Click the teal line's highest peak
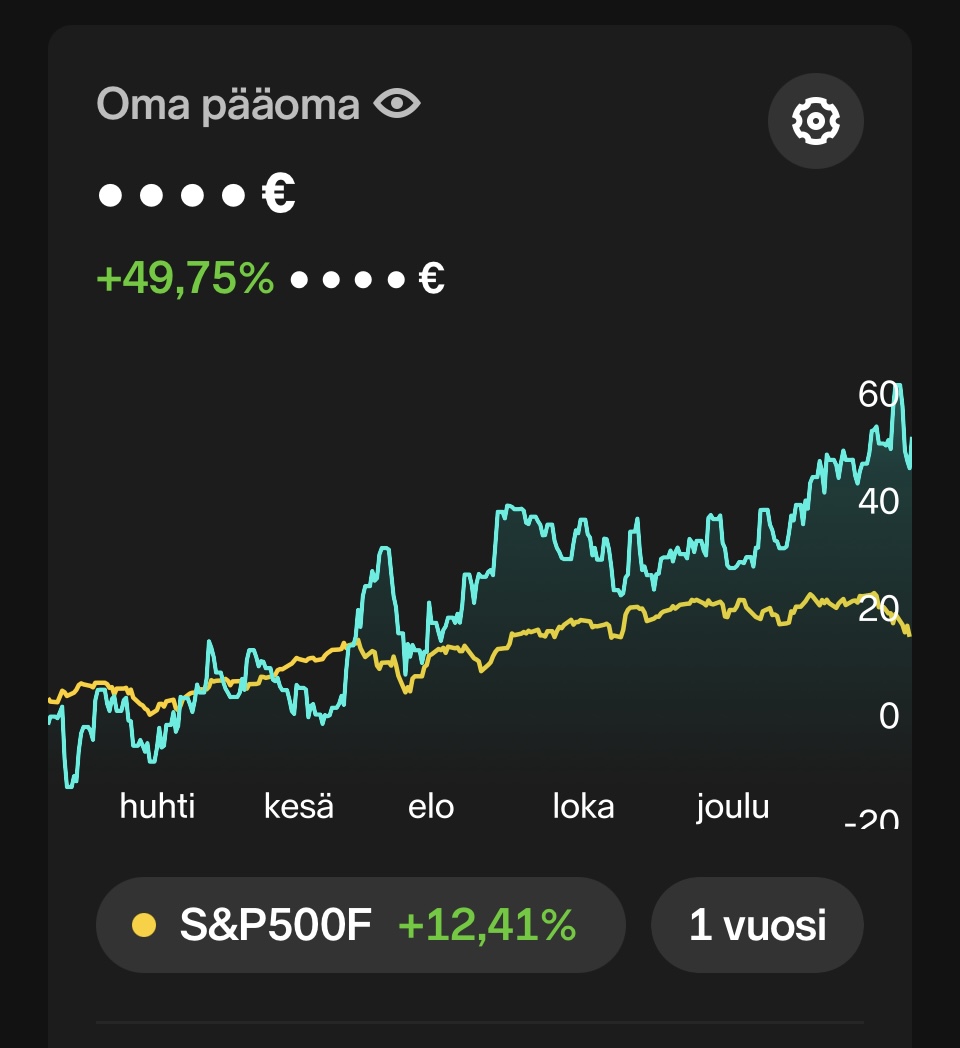Image resolution: width=960 pixels, height=1048 pixels. click(x=899, y=386)
